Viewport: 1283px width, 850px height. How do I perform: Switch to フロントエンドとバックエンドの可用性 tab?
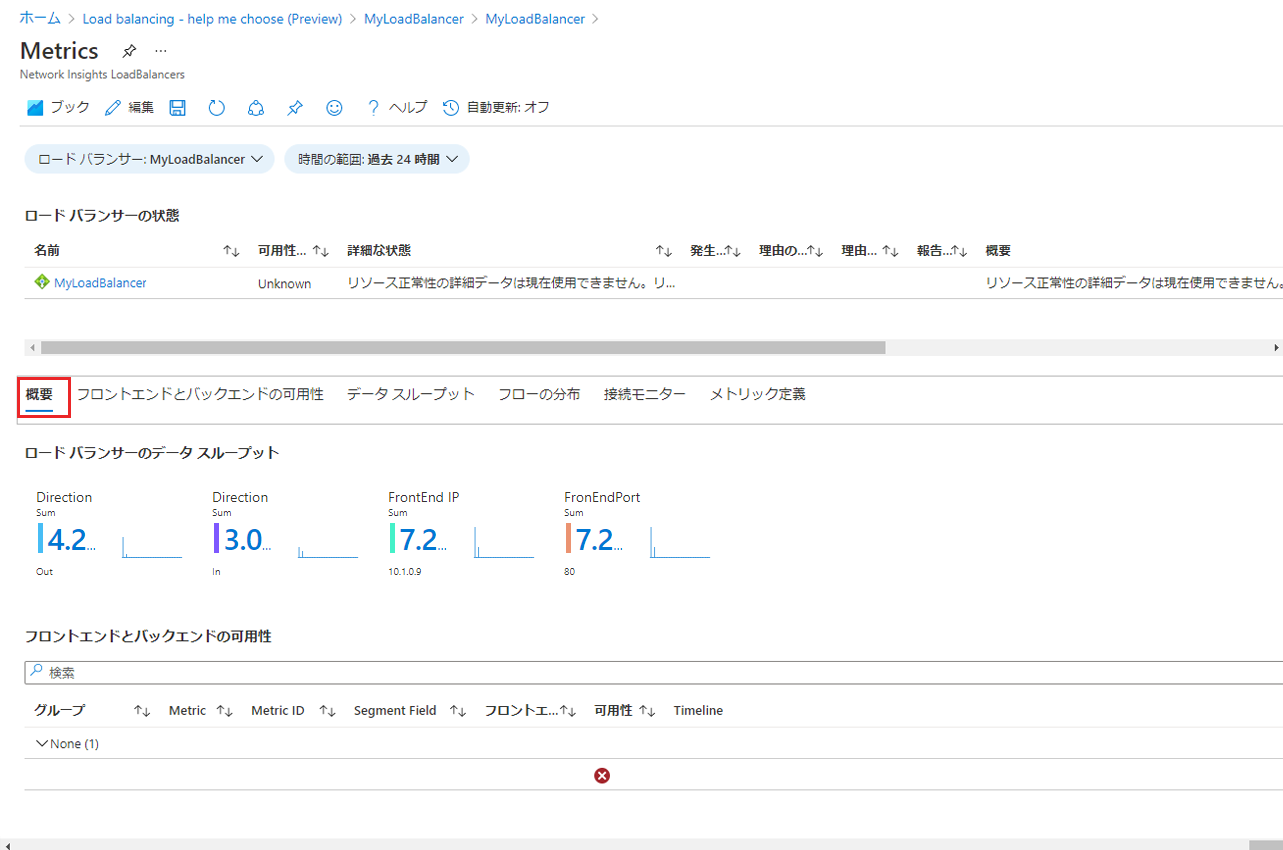[200, 395]
